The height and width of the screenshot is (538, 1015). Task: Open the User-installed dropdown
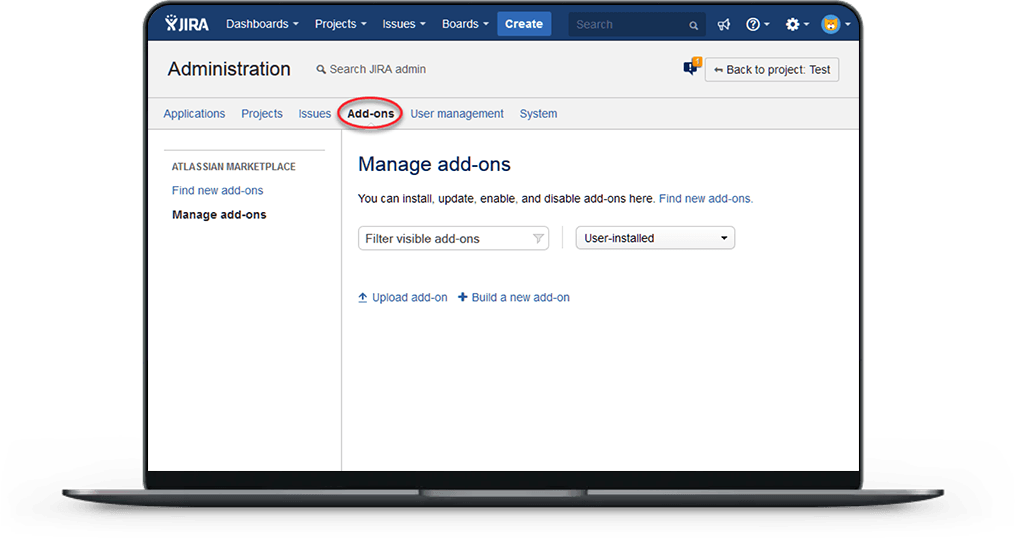tap(655, 238)
